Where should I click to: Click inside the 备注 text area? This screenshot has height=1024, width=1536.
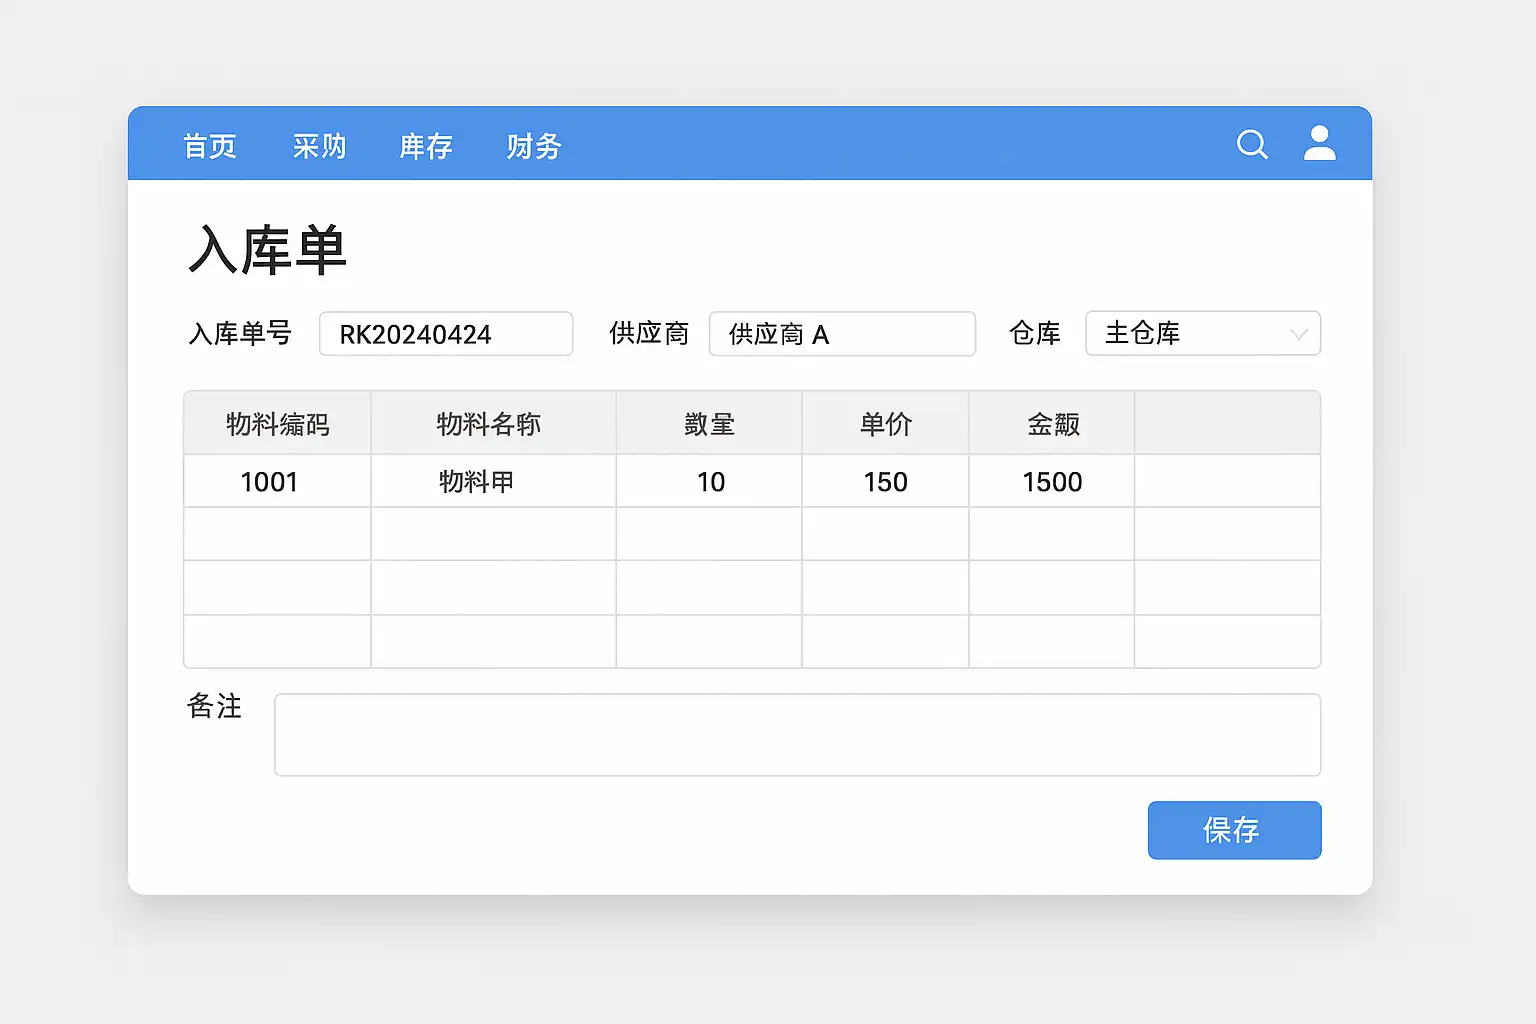pos(797,735)
